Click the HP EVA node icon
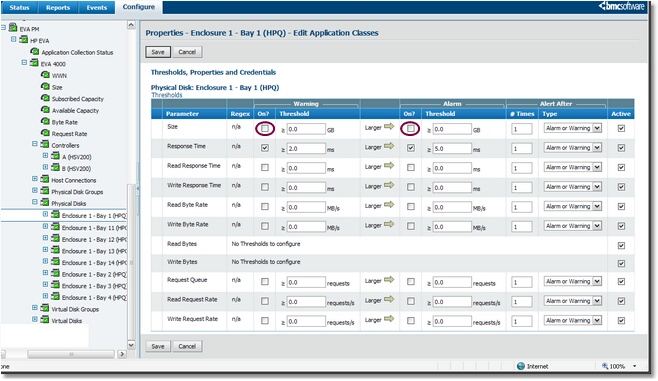 (x=24, y=40)
